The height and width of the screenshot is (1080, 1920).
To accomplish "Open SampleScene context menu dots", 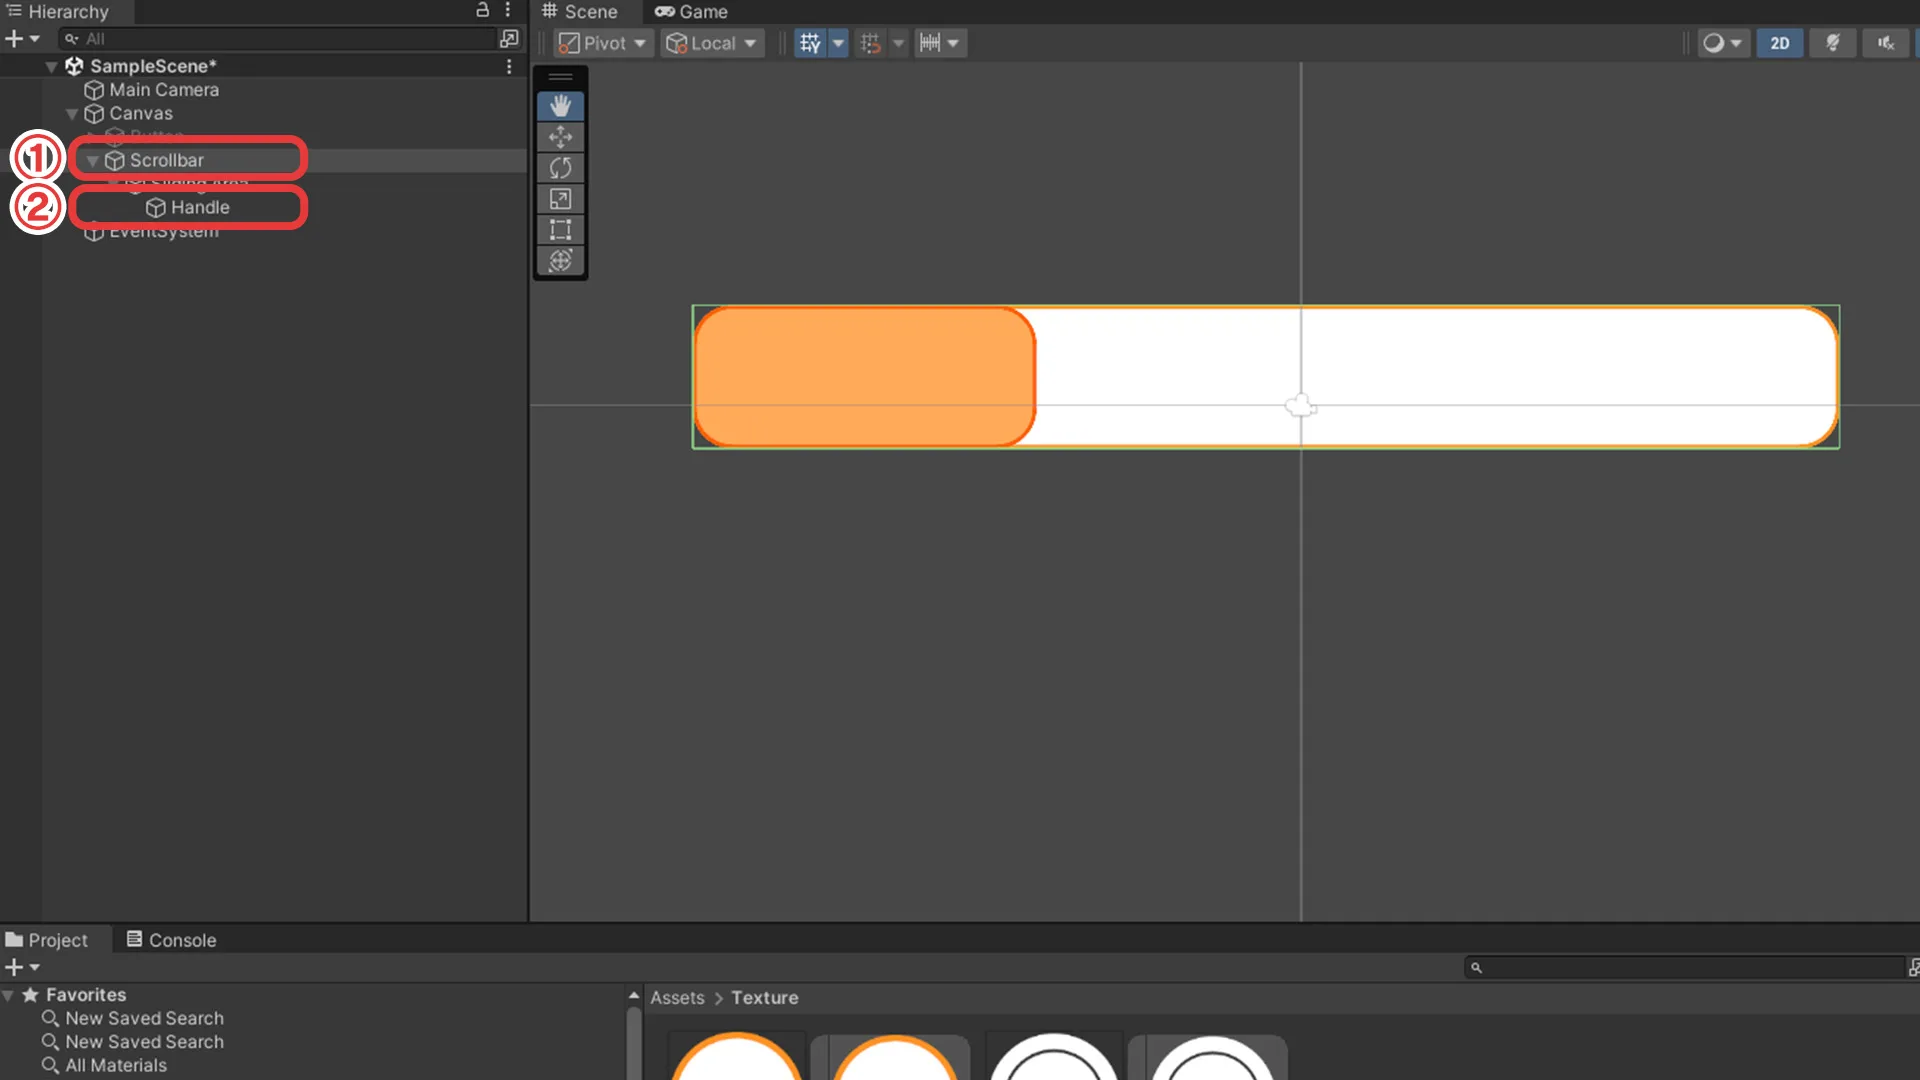I will 509,66.
